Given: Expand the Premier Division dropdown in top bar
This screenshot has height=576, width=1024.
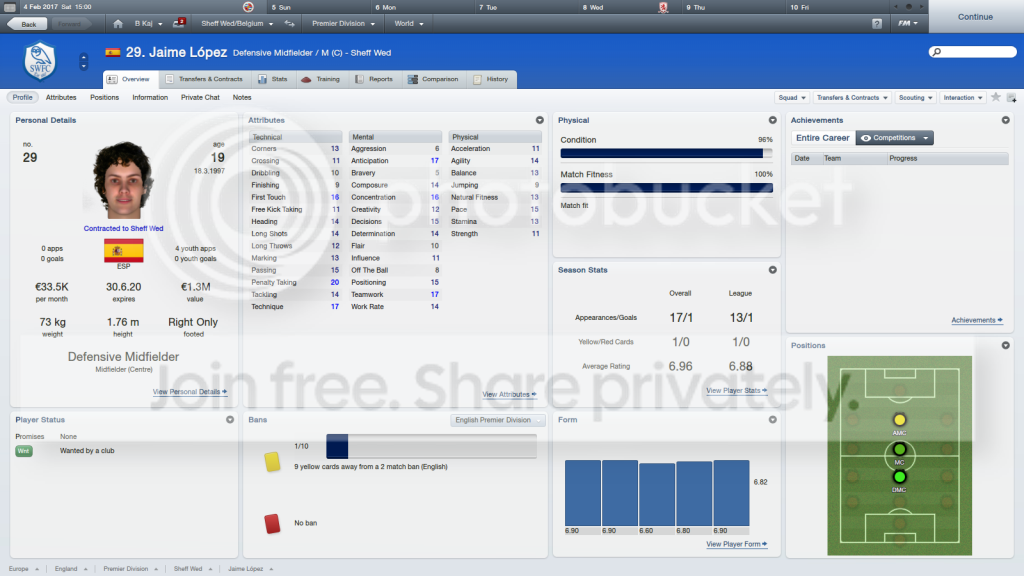Looking at the screenshot, I should tap(344, 24).
